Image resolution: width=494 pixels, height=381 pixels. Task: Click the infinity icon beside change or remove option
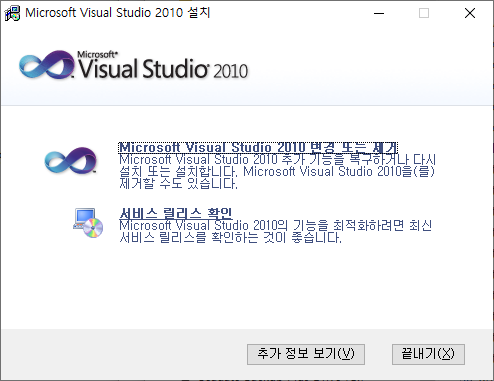(x=70, y=160)
